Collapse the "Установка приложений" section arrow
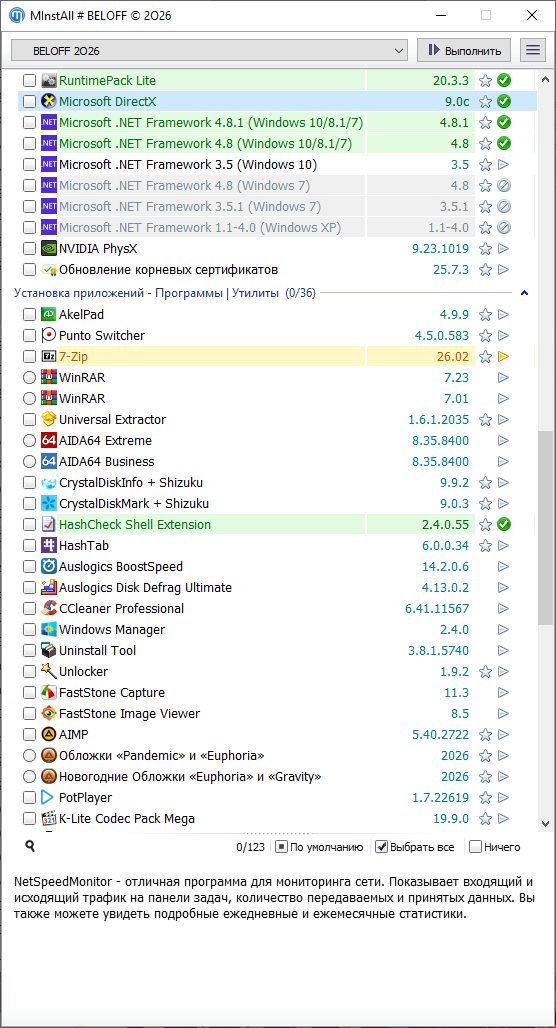The width and height of the screenshot is (556, 1028). pos(524,293)
